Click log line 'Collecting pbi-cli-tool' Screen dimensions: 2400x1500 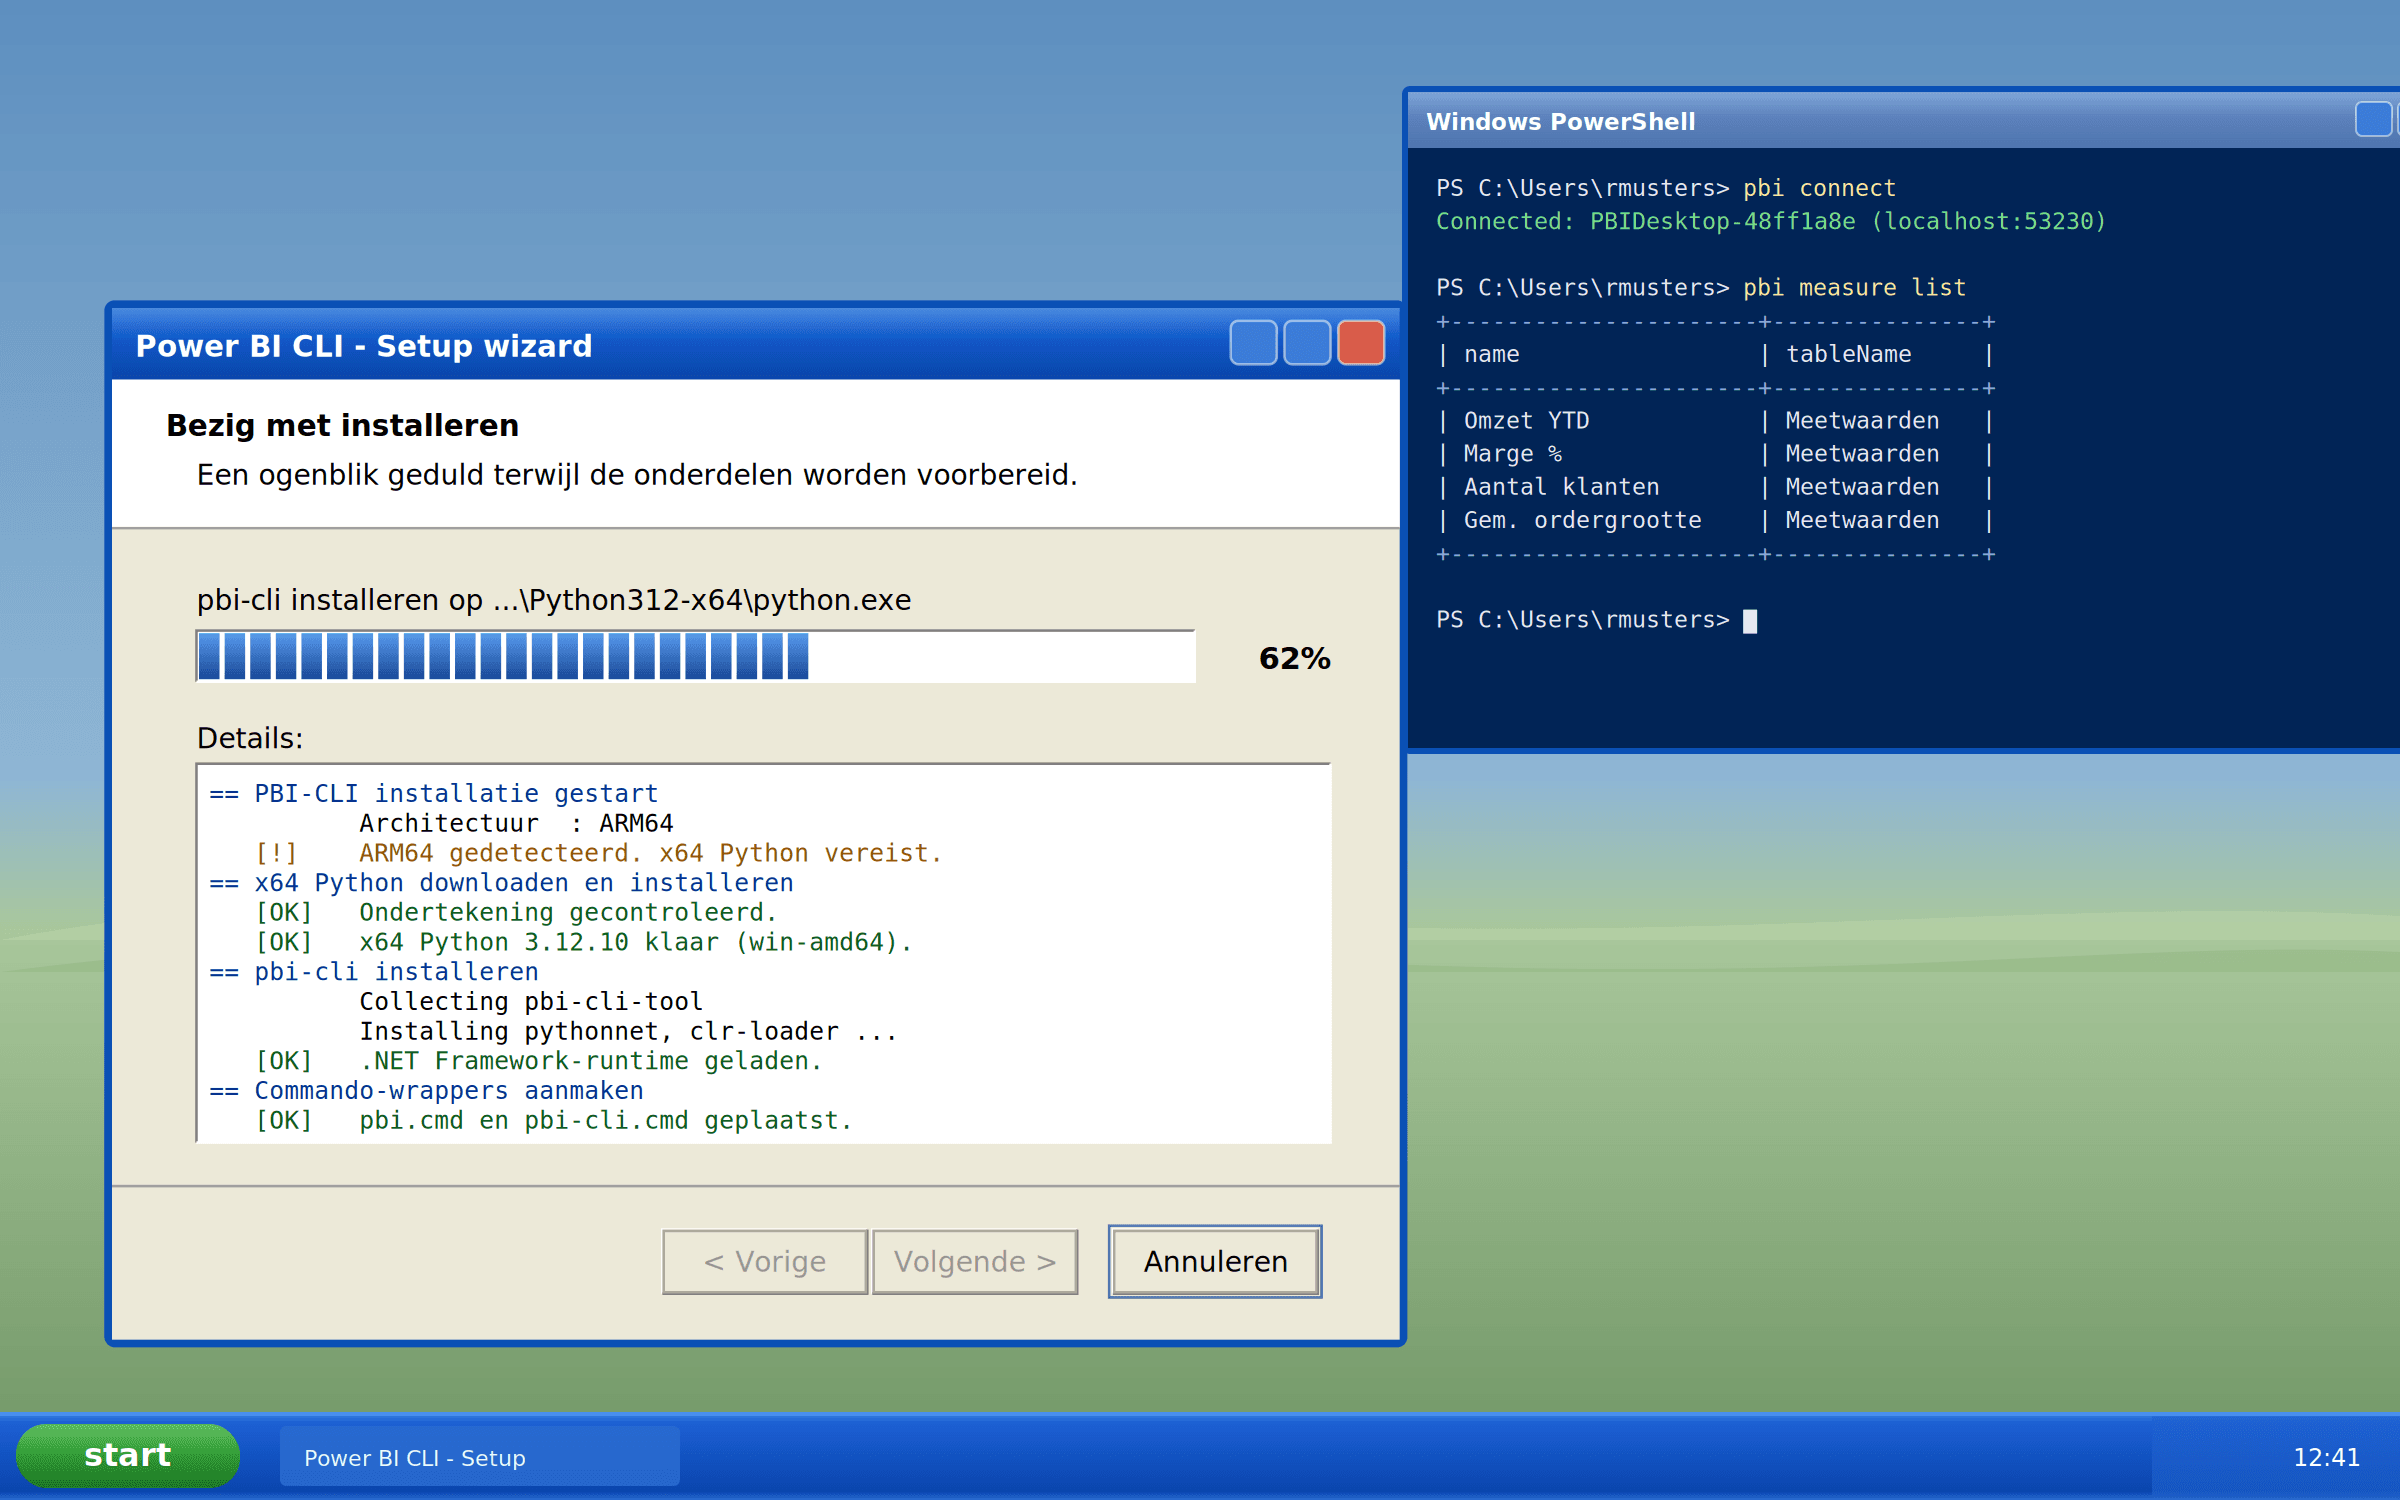pos(531,1001)
